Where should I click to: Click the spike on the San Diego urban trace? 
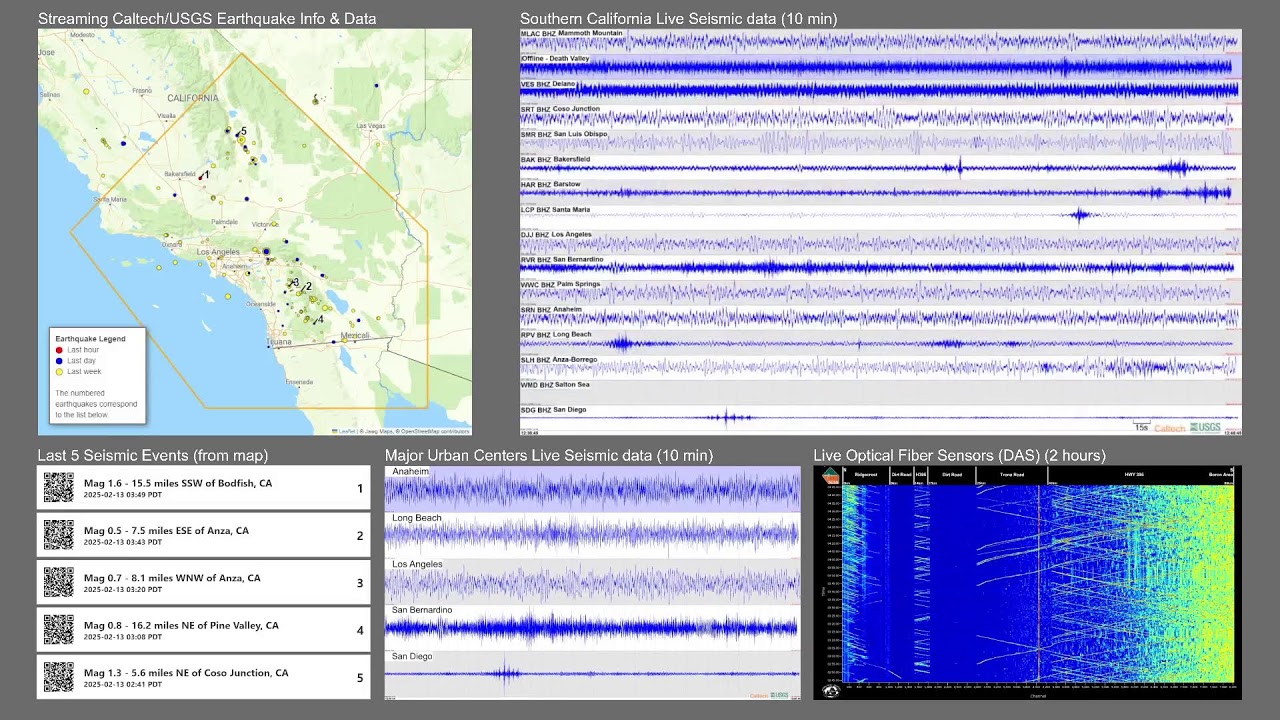coord(506,673)
